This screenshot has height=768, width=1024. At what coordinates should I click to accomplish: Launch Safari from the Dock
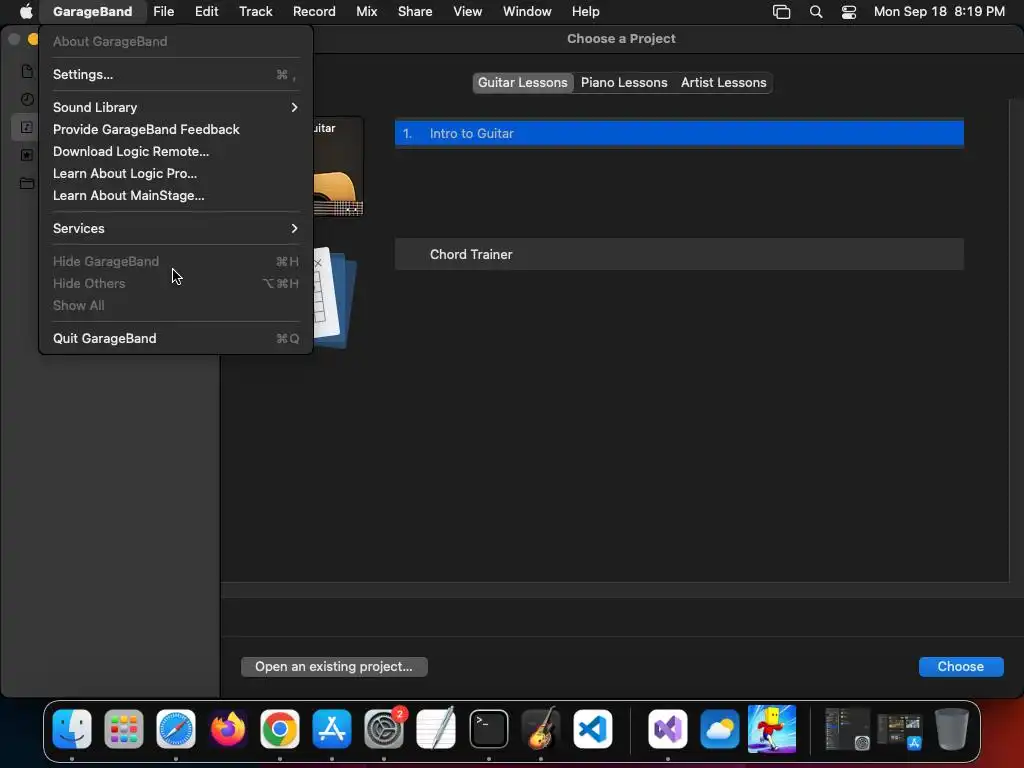pyautogui.click(x=176, y=728)
